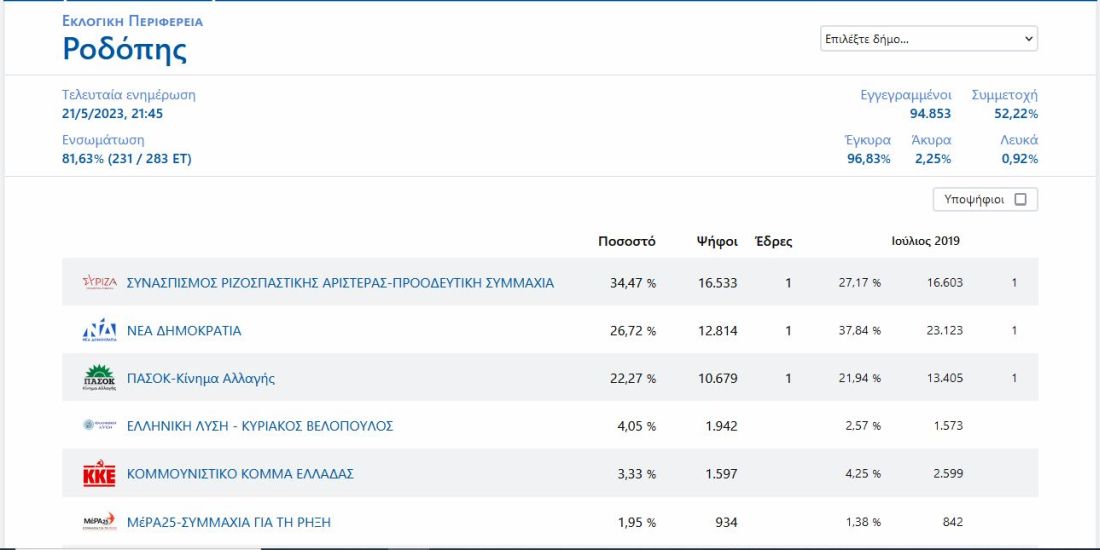Click the ΕΚΛΟΓΙΚΗ ΠΕΡΙΦΕΡΕΙΑ label
Image resolution: width=1100 pixels, height=550 pixels.
[x=133, y=21]
